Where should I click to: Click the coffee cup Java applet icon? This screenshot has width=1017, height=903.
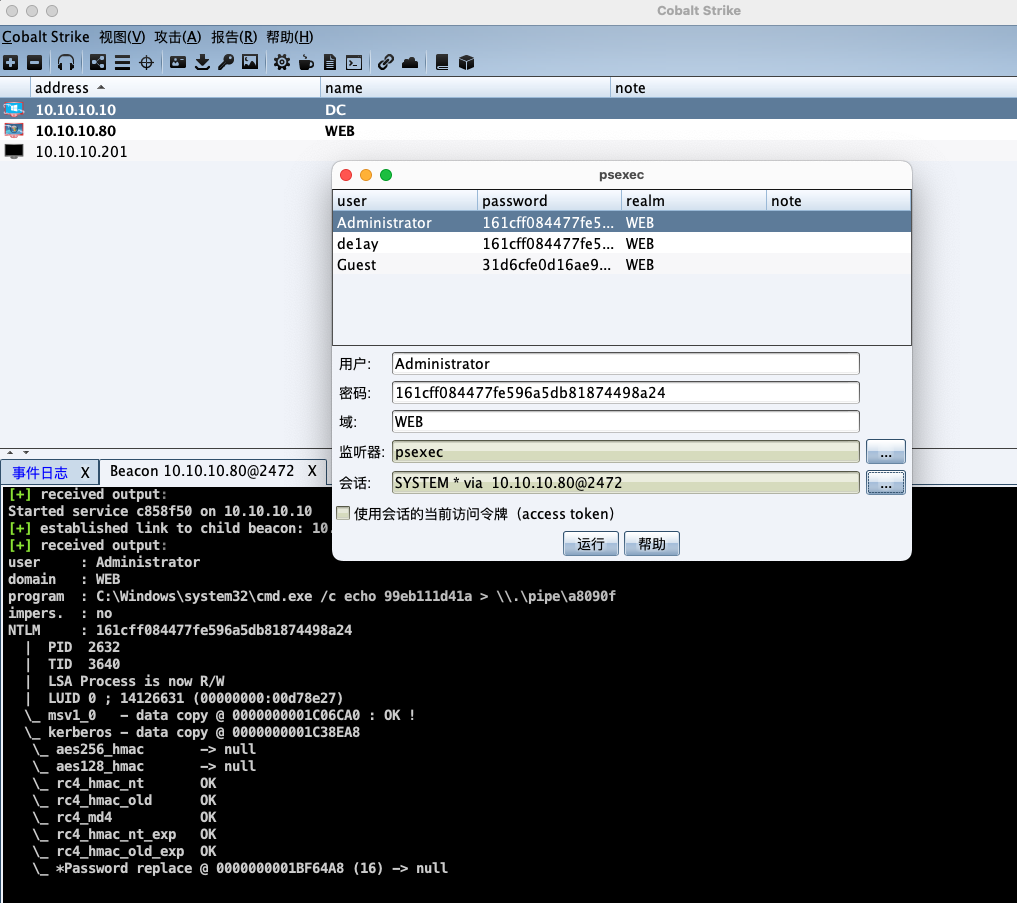pos(306,62)
